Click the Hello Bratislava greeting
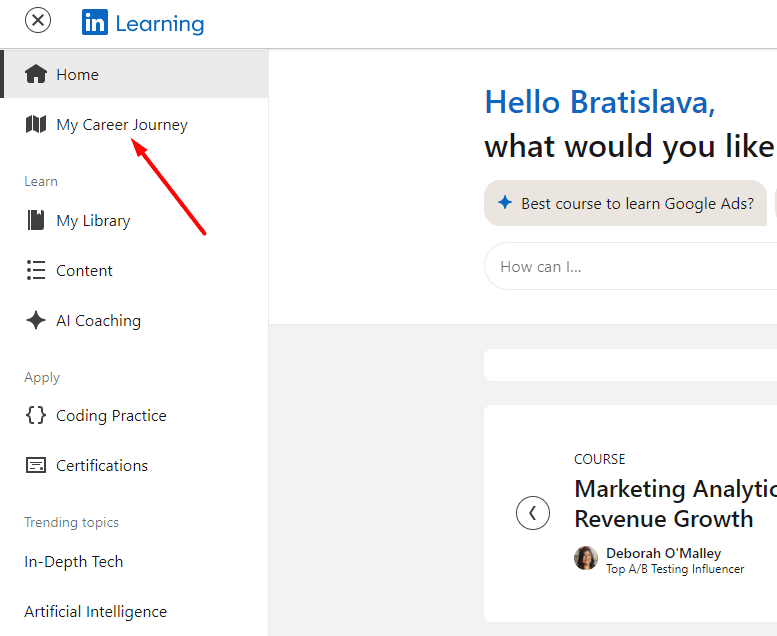Viewport: 777px width, 636px height. (x=600, y=103)
